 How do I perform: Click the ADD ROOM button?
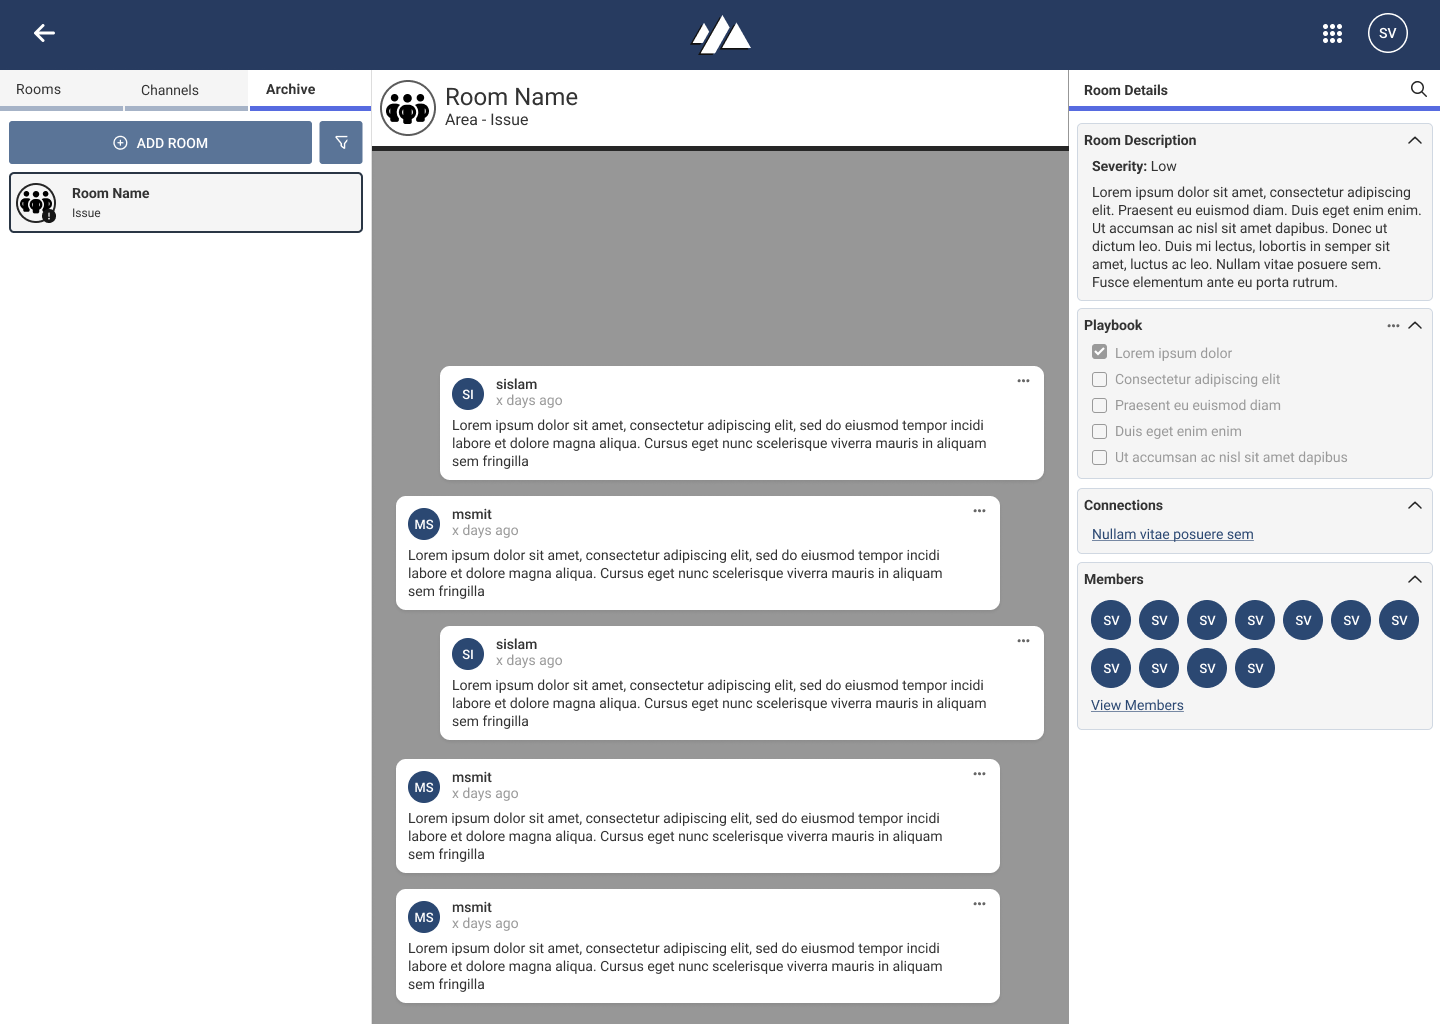tap(160, 142)
